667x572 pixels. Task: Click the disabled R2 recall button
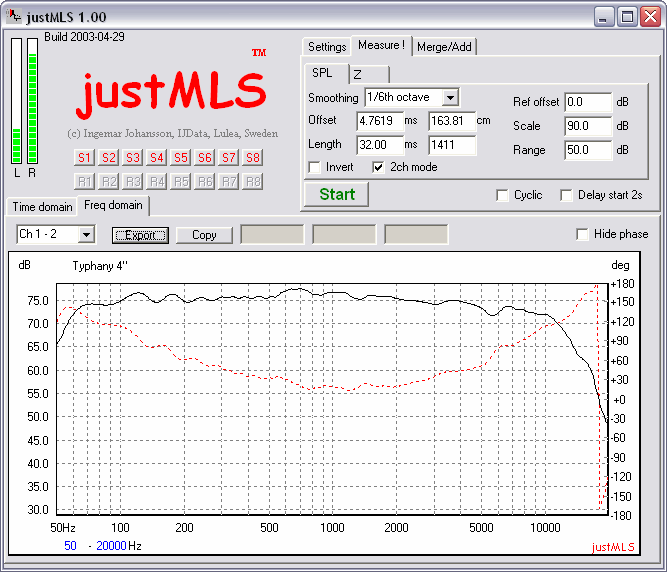tap(108, 182)
